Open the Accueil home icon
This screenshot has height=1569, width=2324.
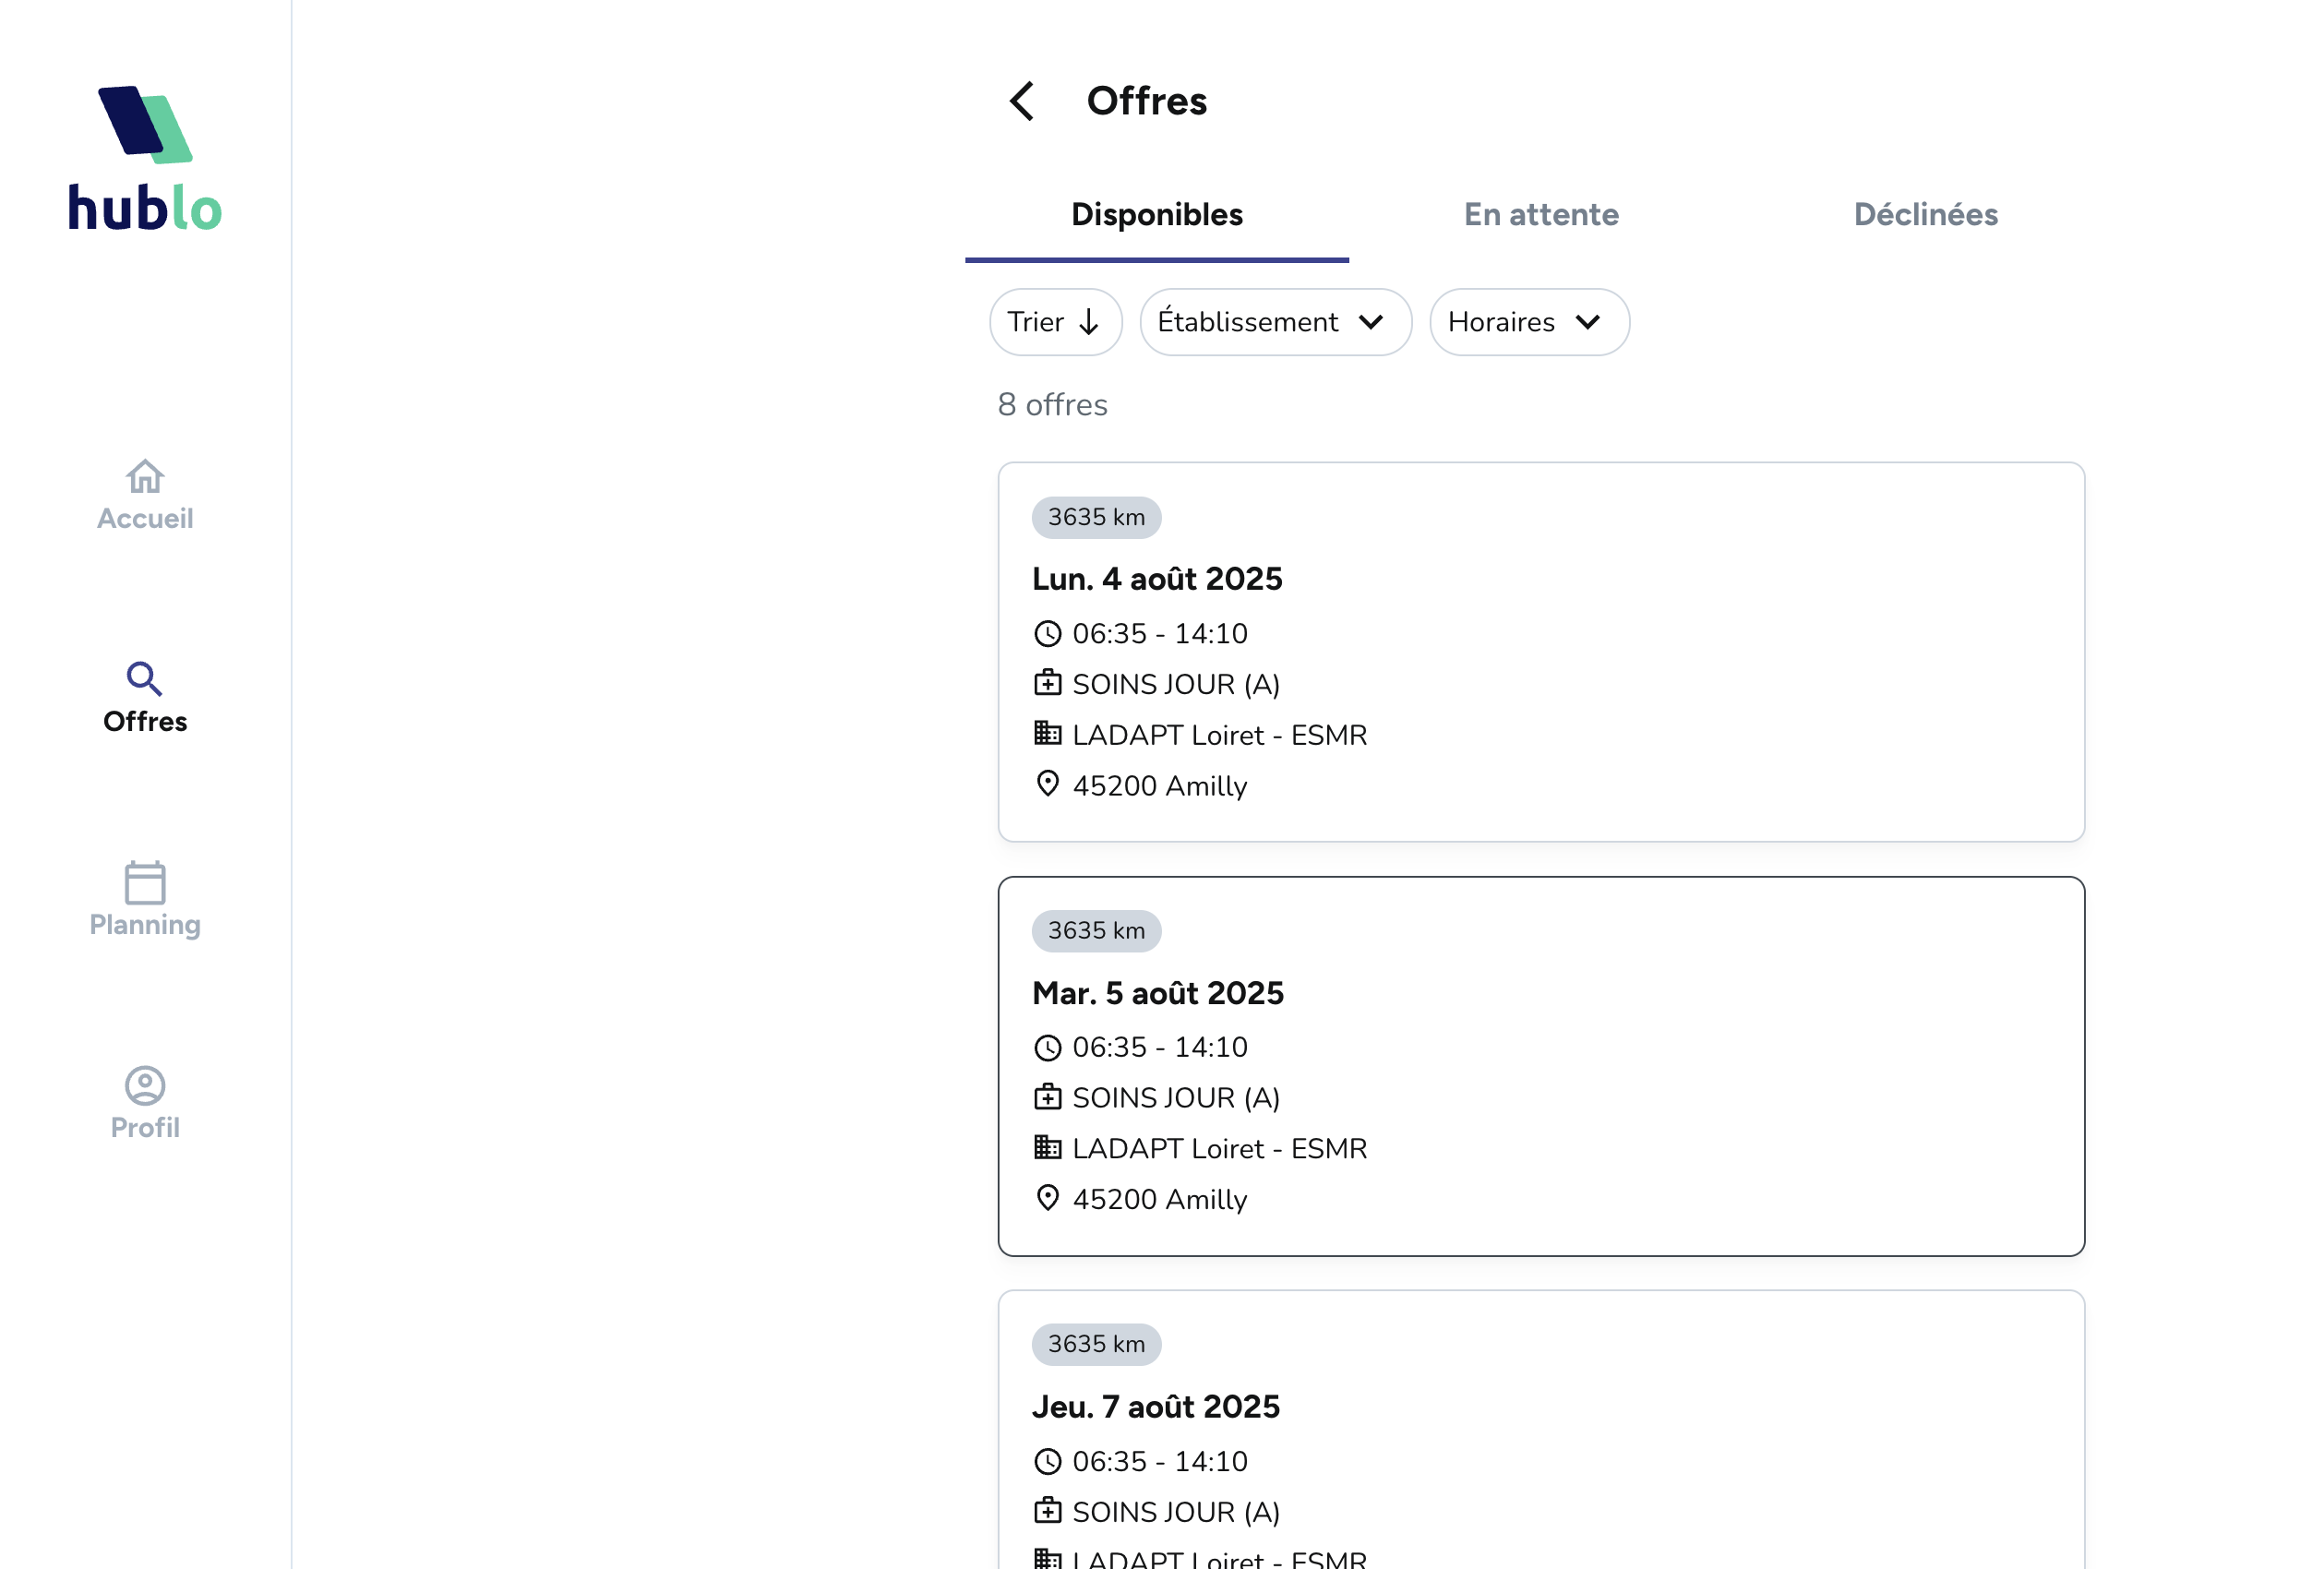pyautogui.click(x=145, y=477)
